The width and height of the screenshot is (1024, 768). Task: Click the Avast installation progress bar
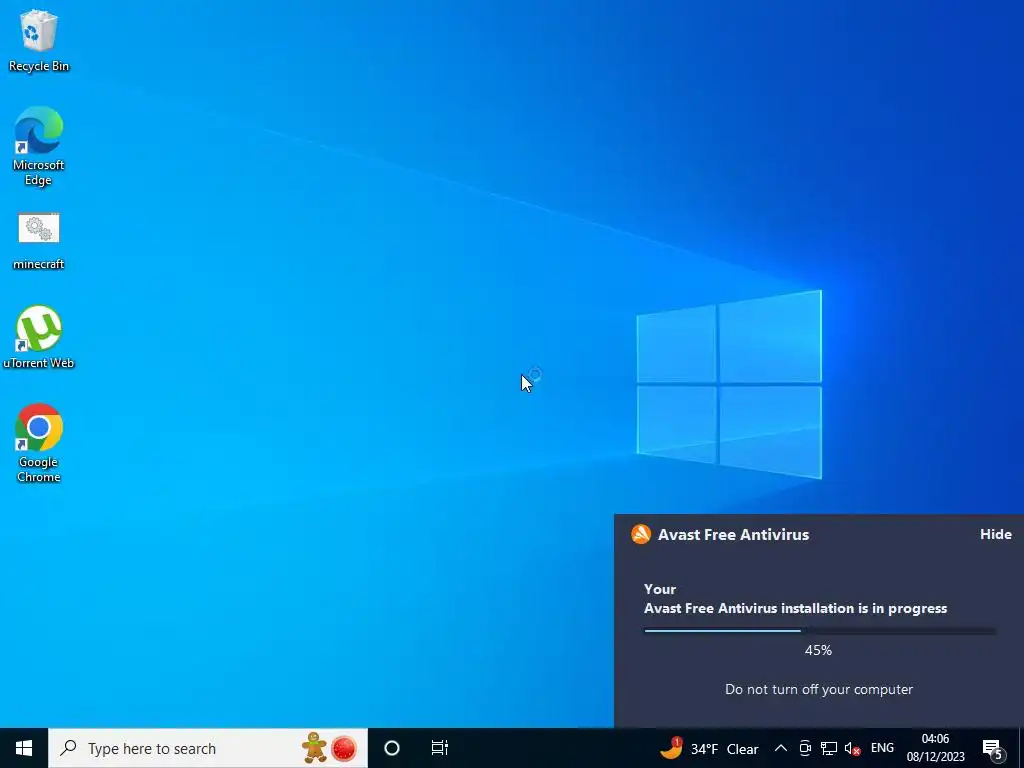820,631
